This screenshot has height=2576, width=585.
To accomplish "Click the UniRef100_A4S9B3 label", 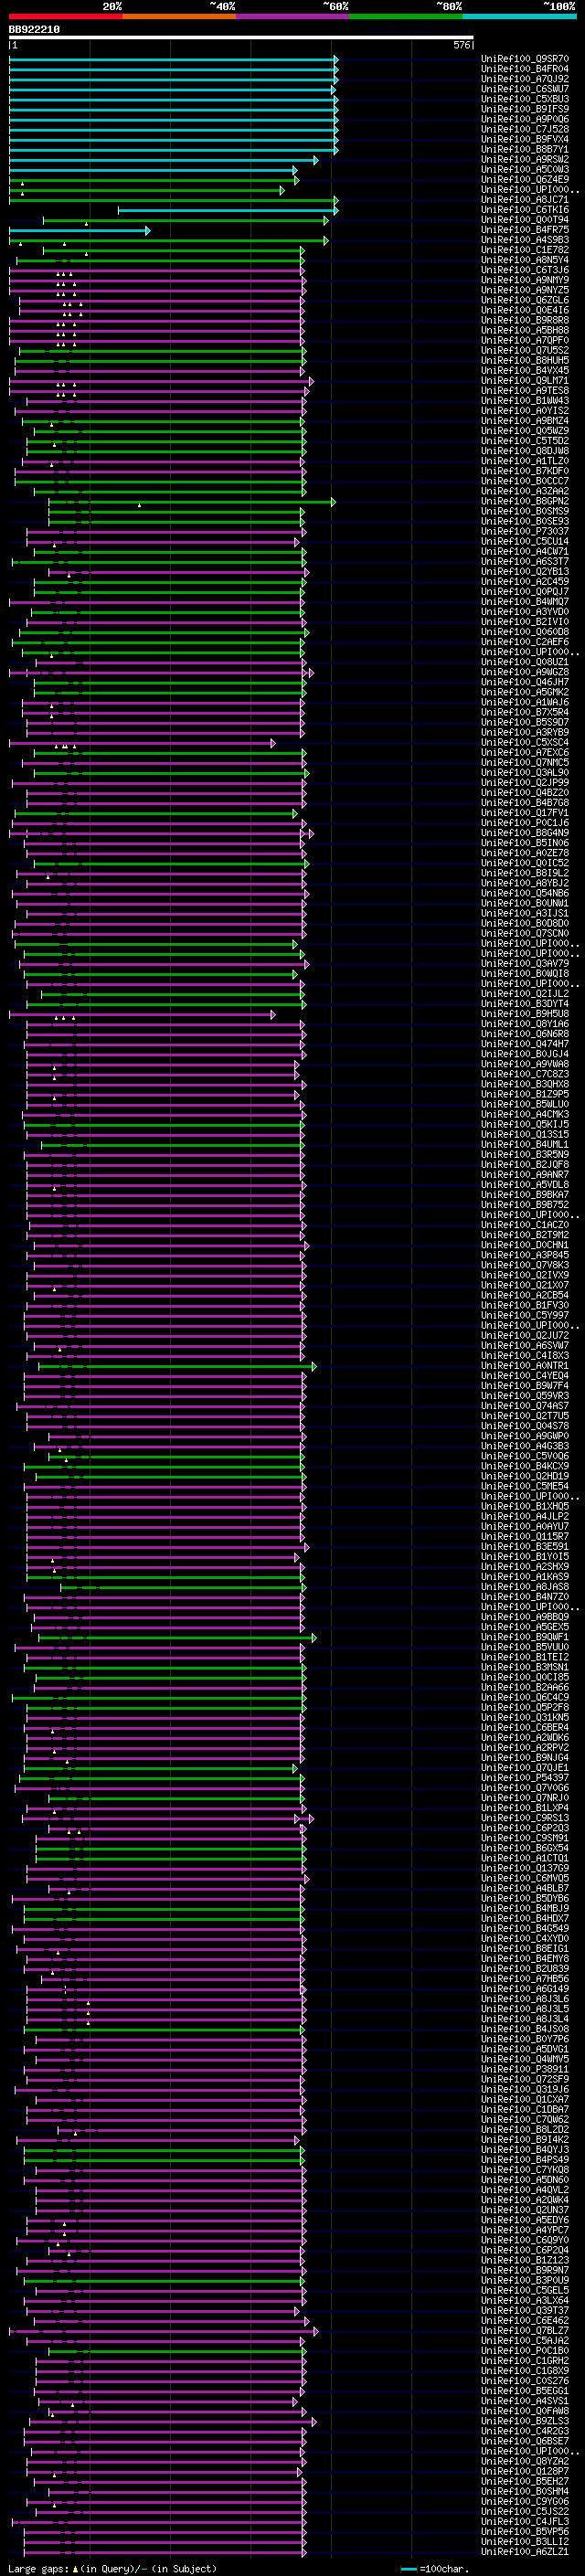I will coord(525,240).
